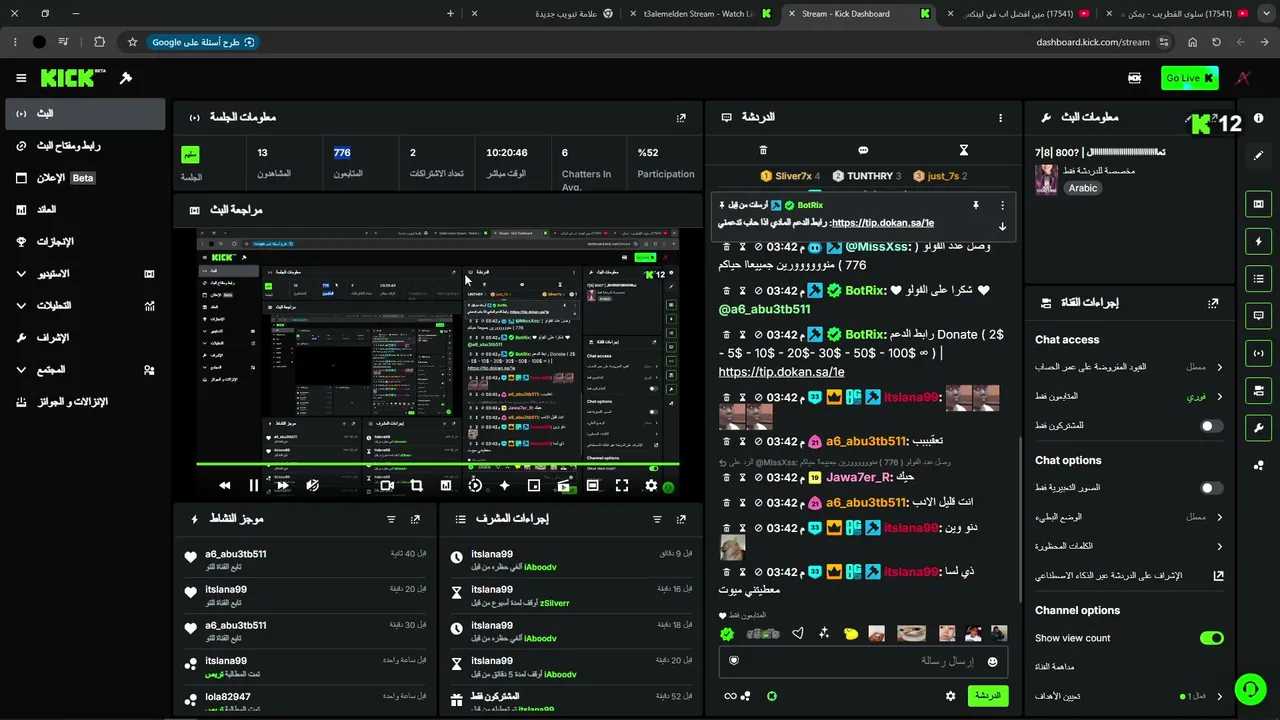This screenshot has width=1280, height=720.
Task: Open filter for إجراءات المشرف panel
Action: point(657,520)
